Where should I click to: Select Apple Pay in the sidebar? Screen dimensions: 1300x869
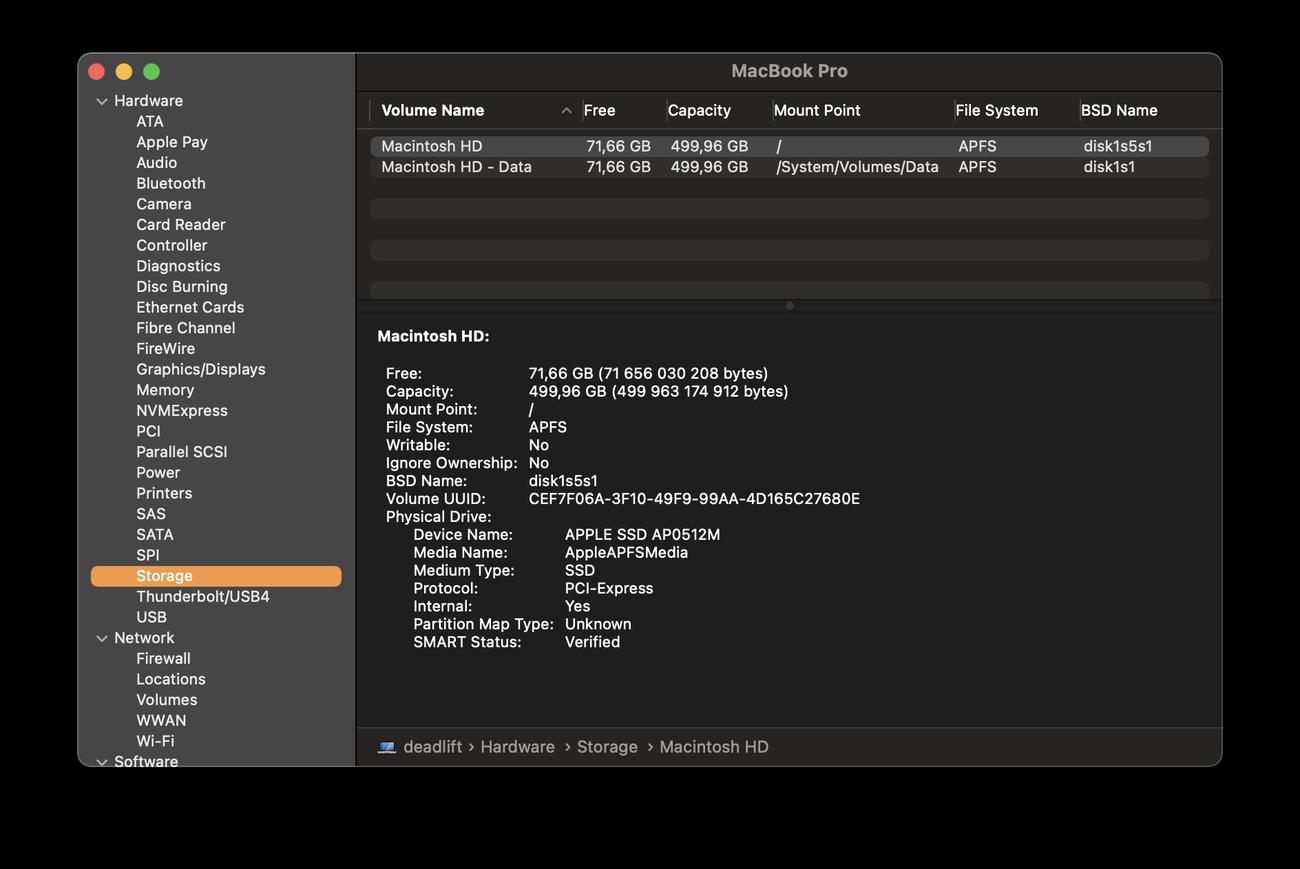(x=172, y=142)
